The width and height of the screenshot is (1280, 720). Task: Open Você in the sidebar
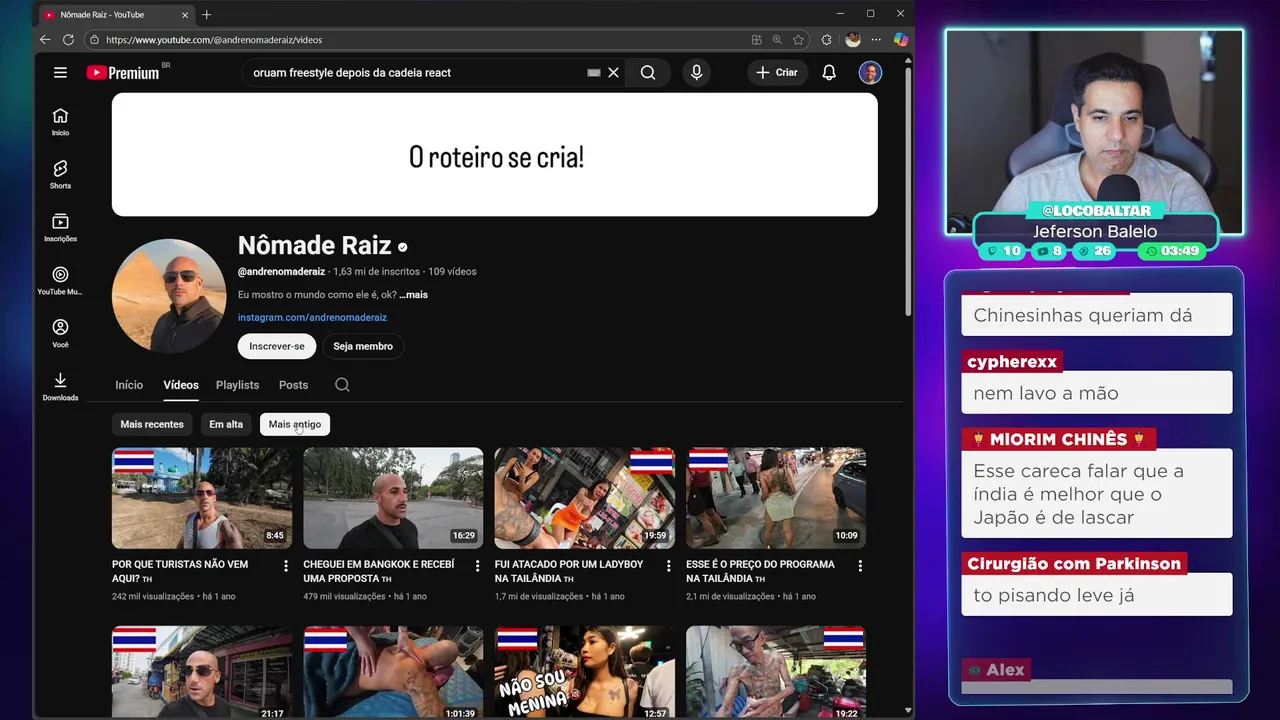[x=60, y=333]
